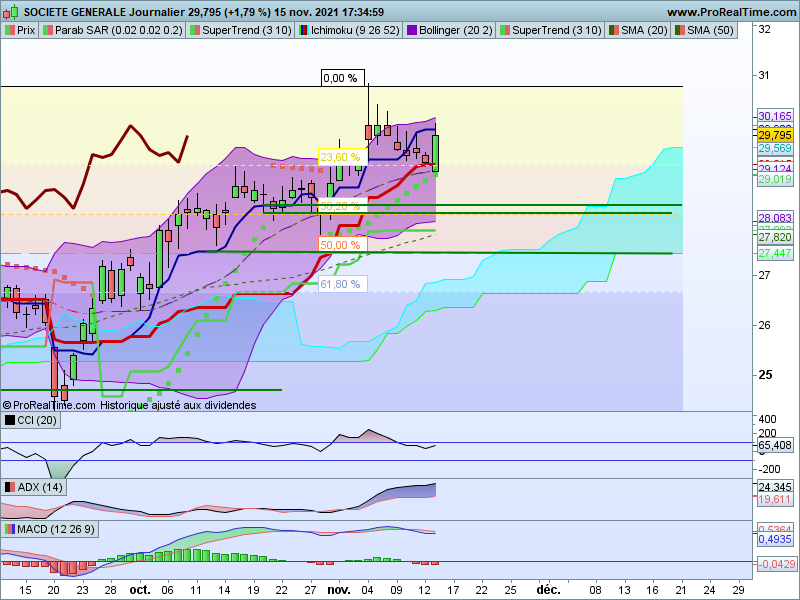
Task: Click the 29,019 green price tag
Action: (x=774, y=179)
